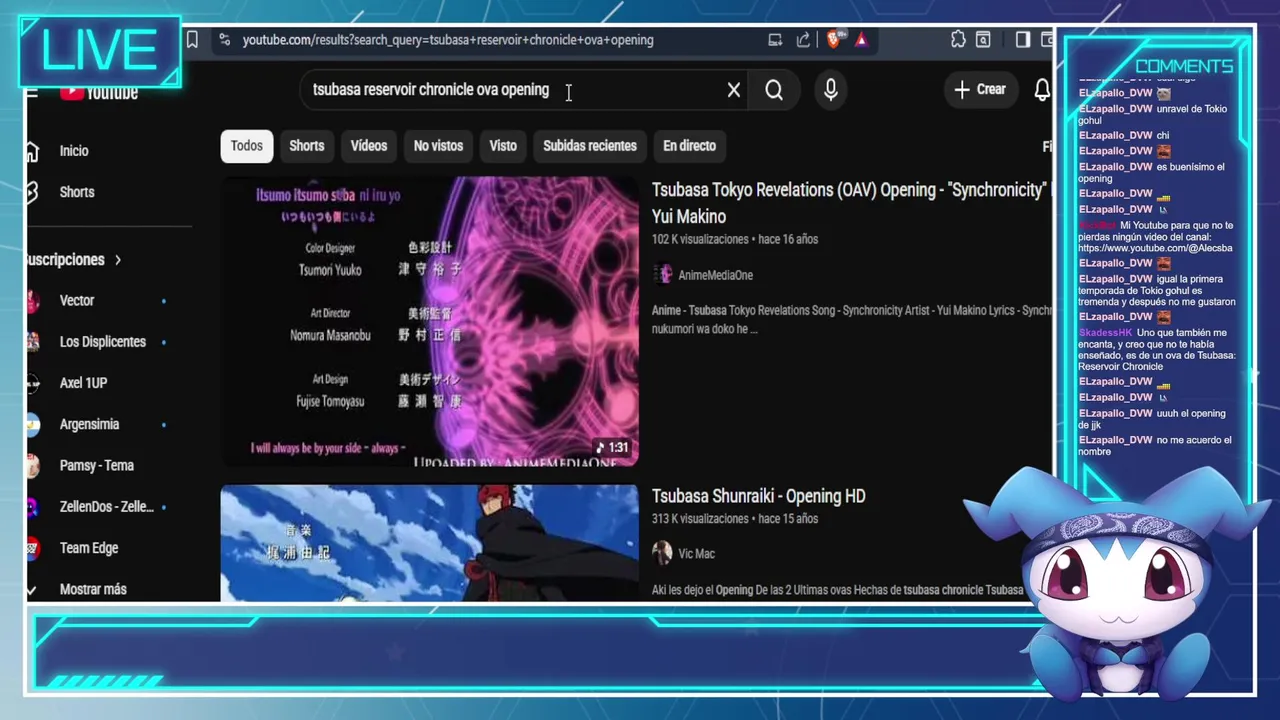The image size is (1280, 720).
Task: Select the Visto filter chip
Action: (503, 146)
